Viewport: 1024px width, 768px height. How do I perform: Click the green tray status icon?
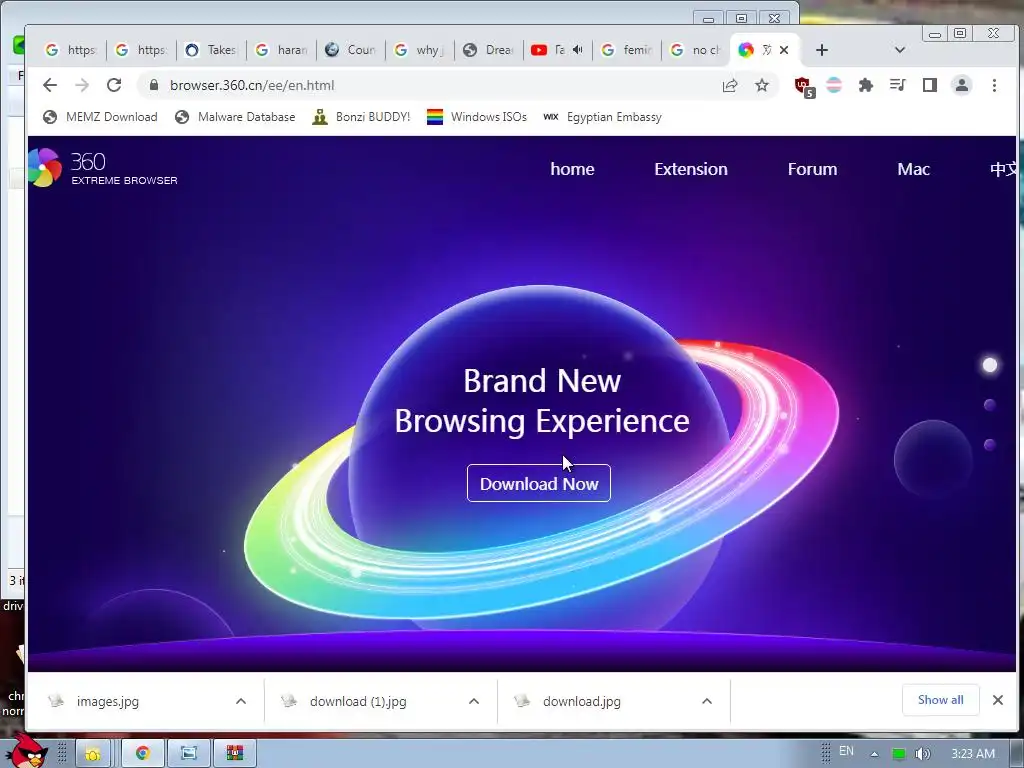click(x=899, y=754)
